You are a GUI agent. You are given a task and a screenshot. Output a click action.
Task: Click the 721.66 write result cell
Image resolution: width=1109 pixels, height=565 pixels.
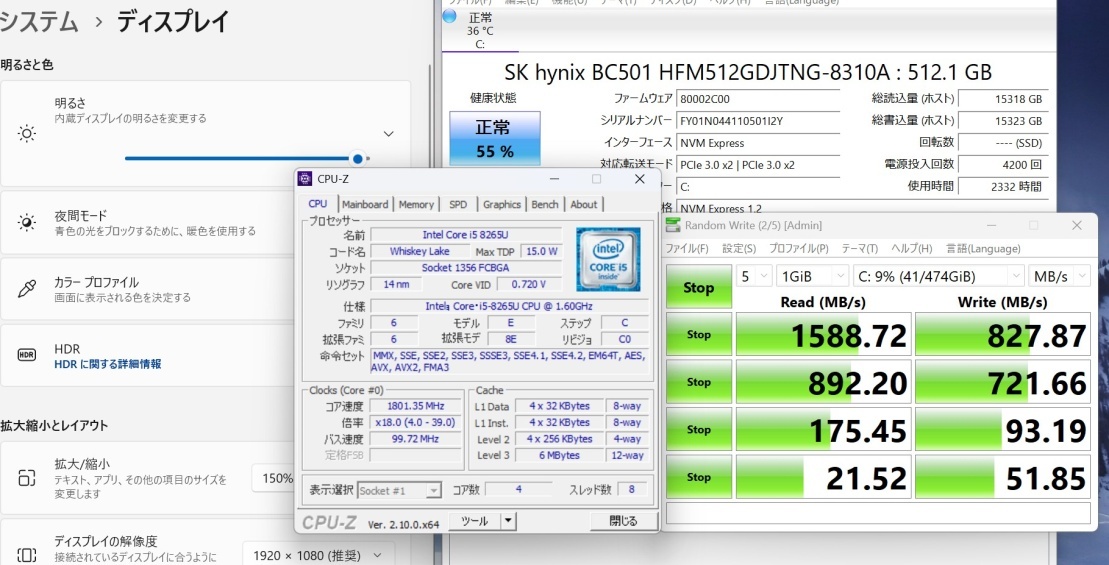1001,382
